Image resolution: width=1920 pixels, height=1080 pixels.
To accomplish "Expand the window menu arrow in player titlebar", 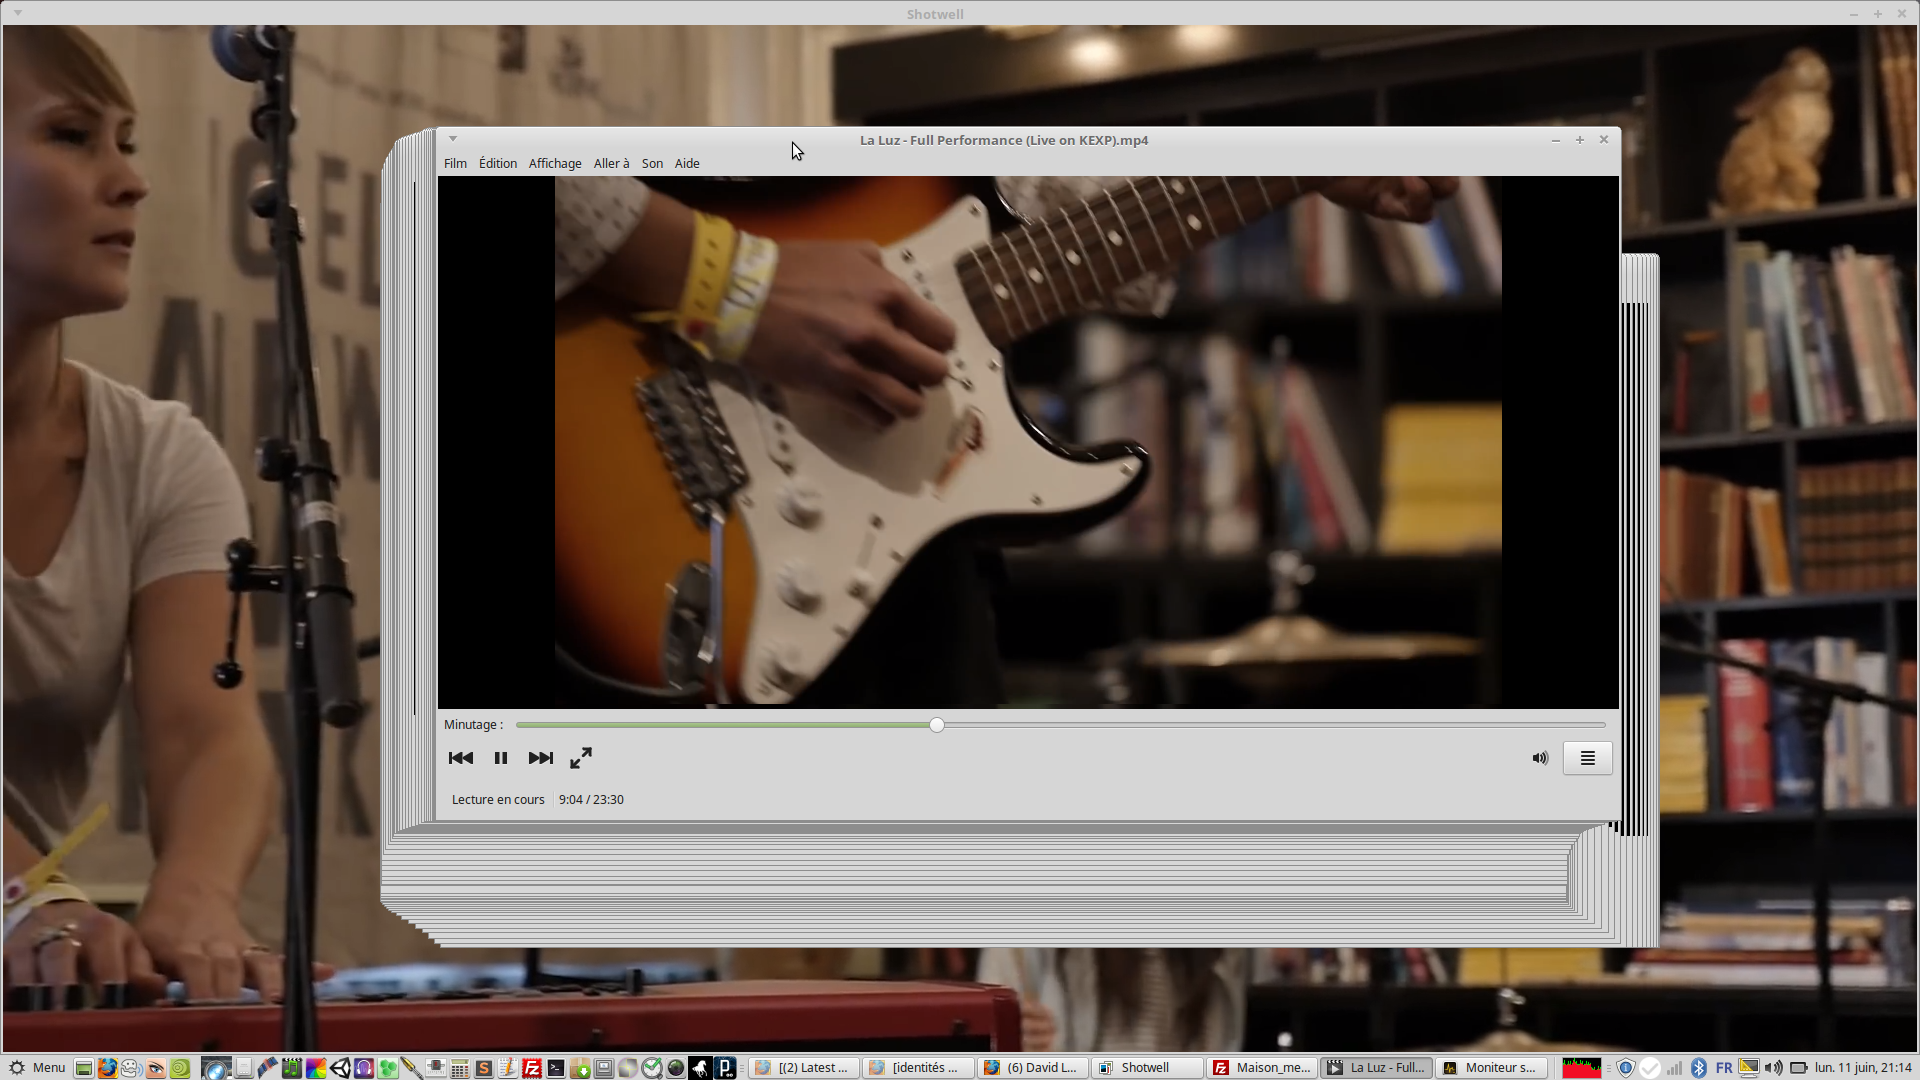I will (x=453, y=139).
